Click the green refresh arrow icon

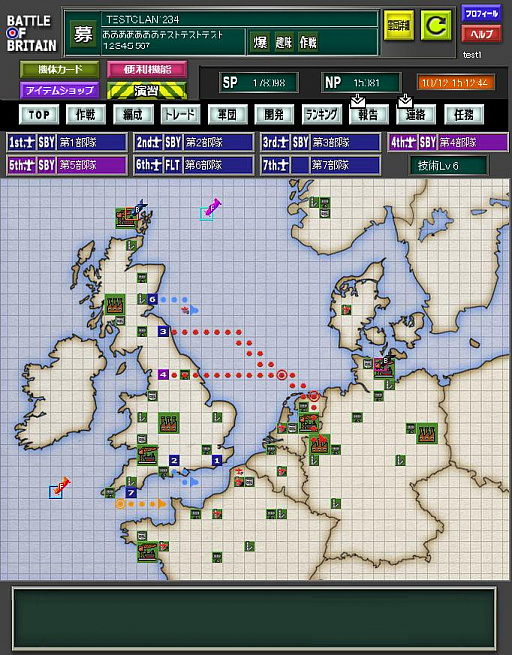(x=436, y=25)
